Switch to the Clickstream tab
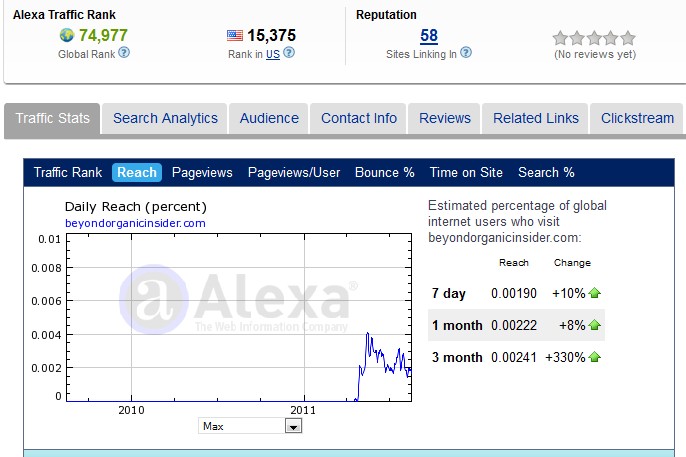This screenshot has height=457, width=686. point(637,119)
